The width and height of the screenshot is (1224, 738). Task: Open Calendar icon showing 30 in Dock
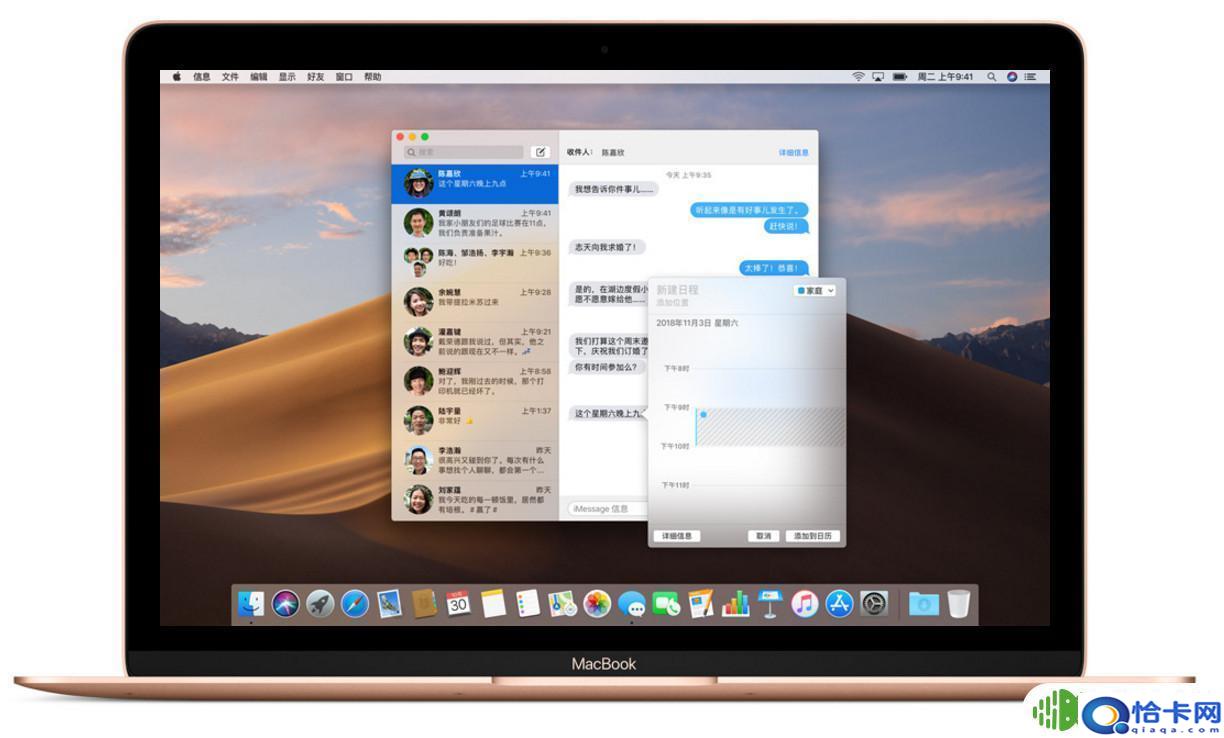[459, 604]
